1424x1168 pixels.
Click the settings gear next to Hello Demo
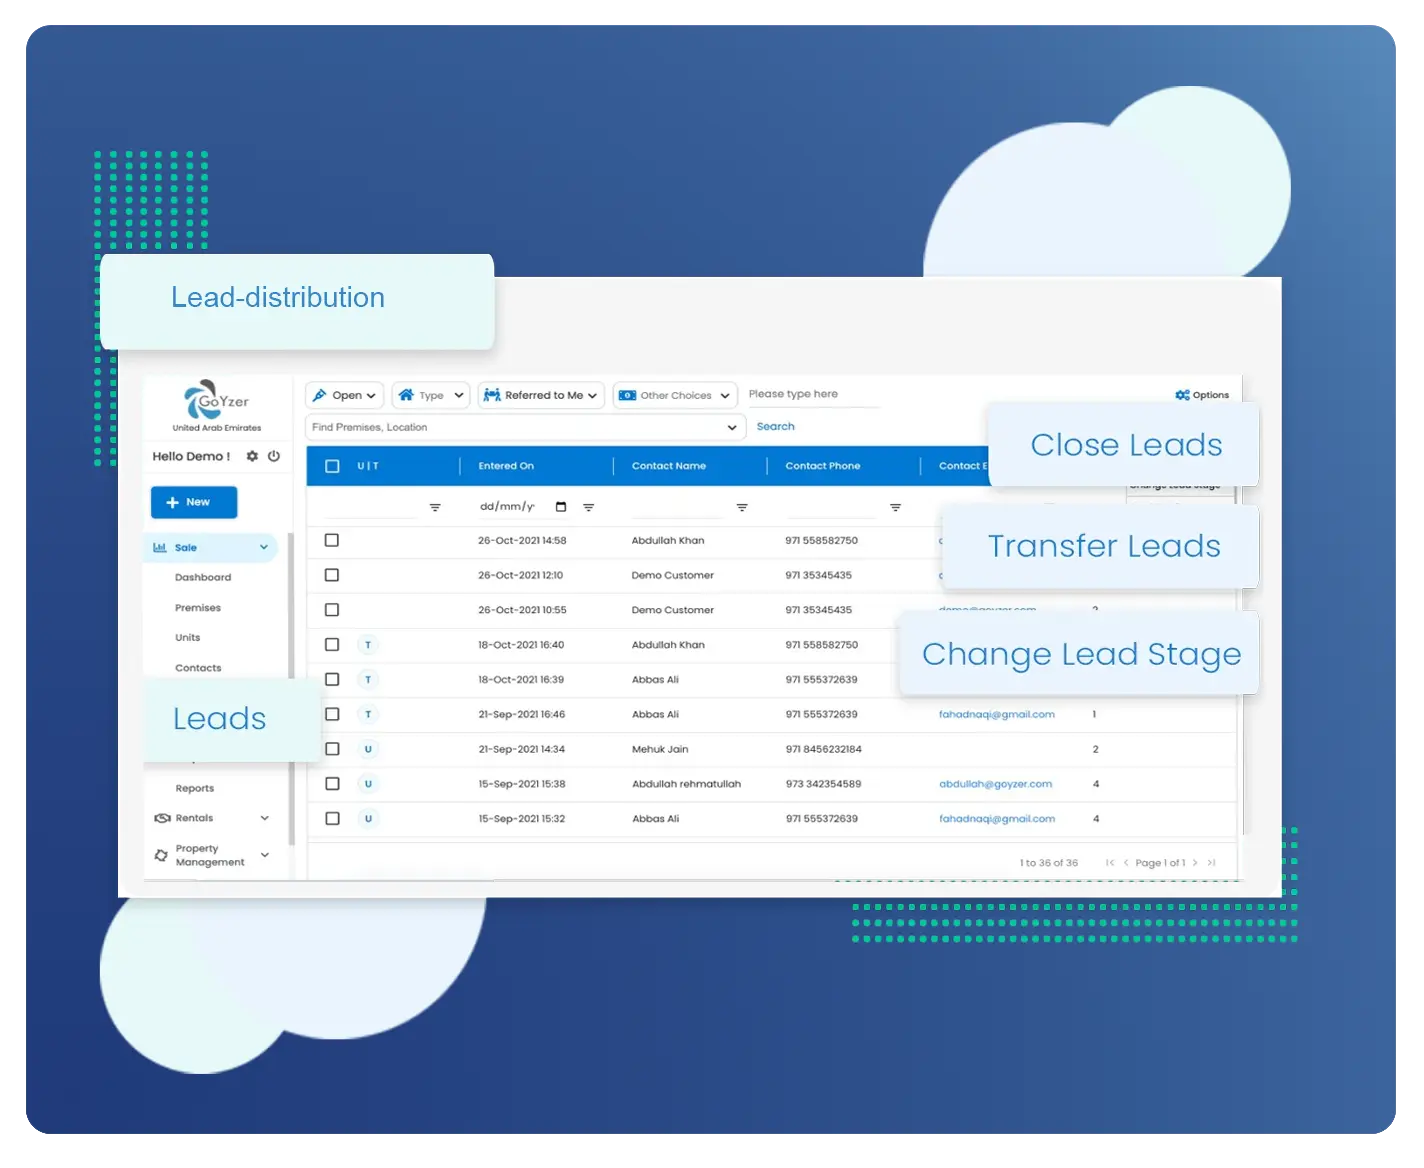pyautogui.click(x=252, y=456)
